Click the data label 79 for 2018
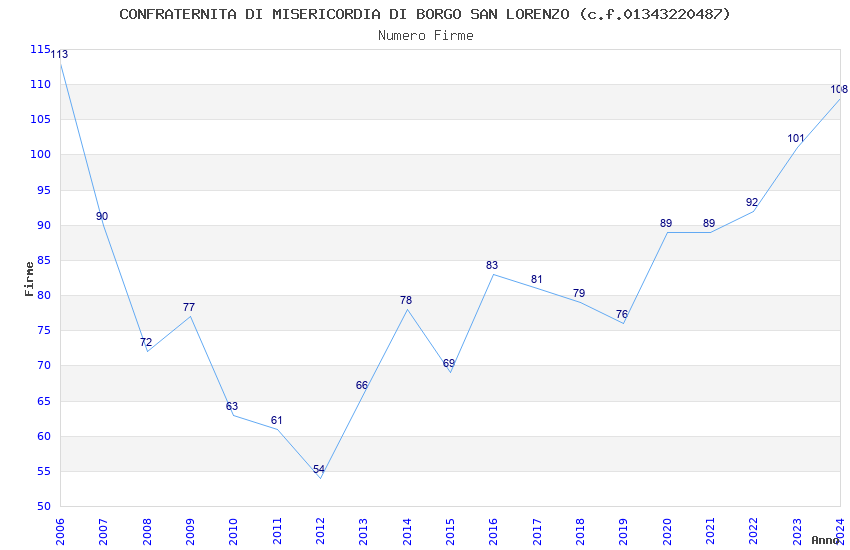 tap(579, 293)
